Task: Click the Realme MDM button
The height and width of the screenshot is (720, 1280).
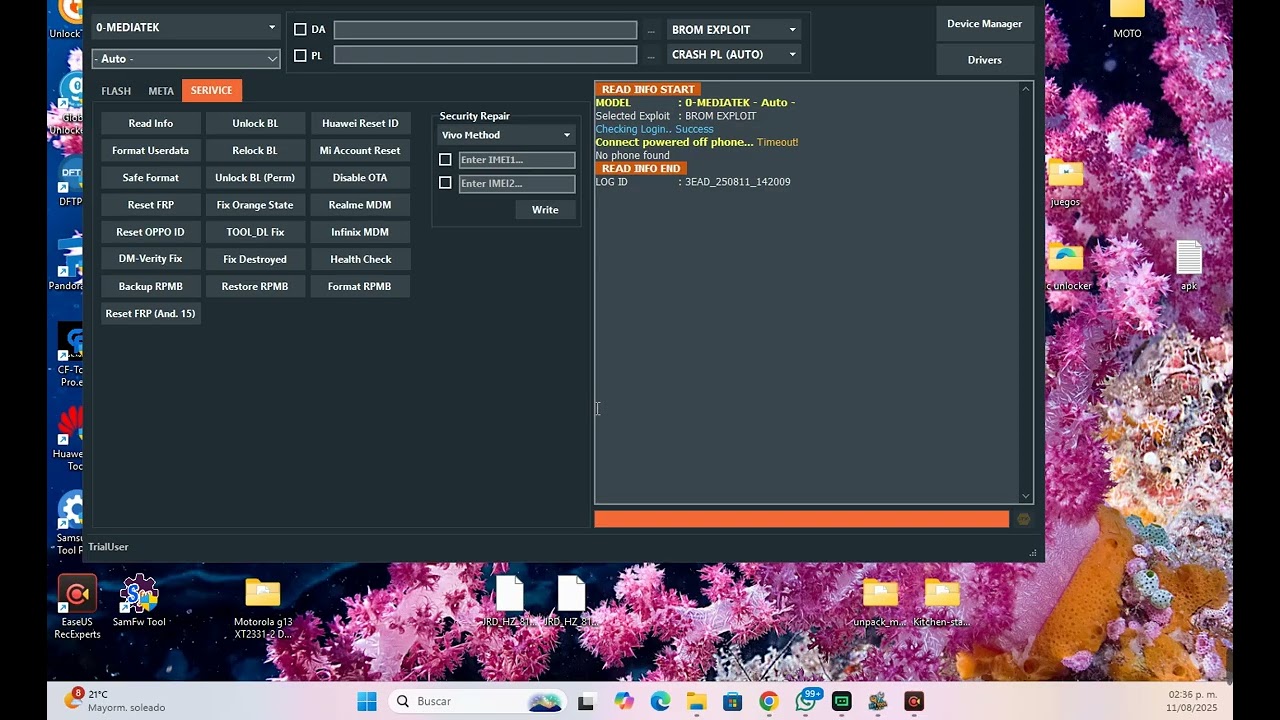Action: (x=360, y=205)
